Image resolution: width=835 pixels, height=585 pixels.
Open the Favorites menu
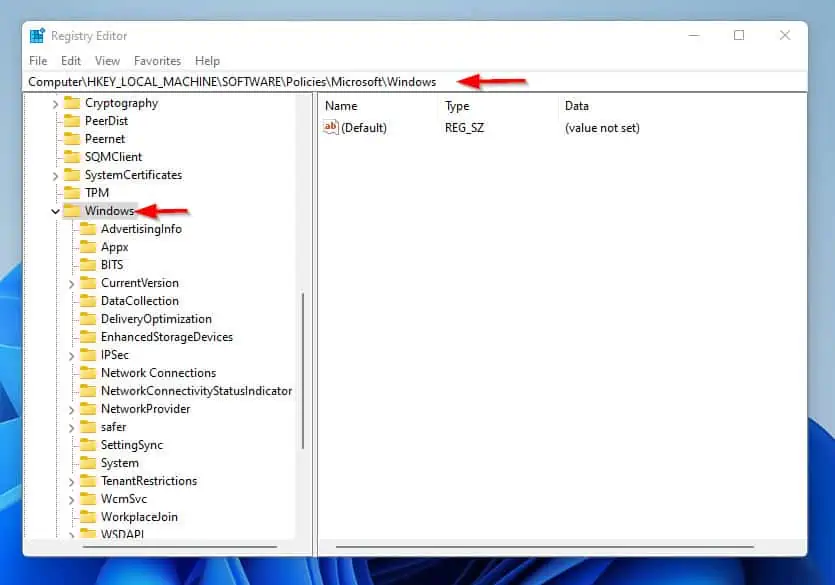coord(157,61)
